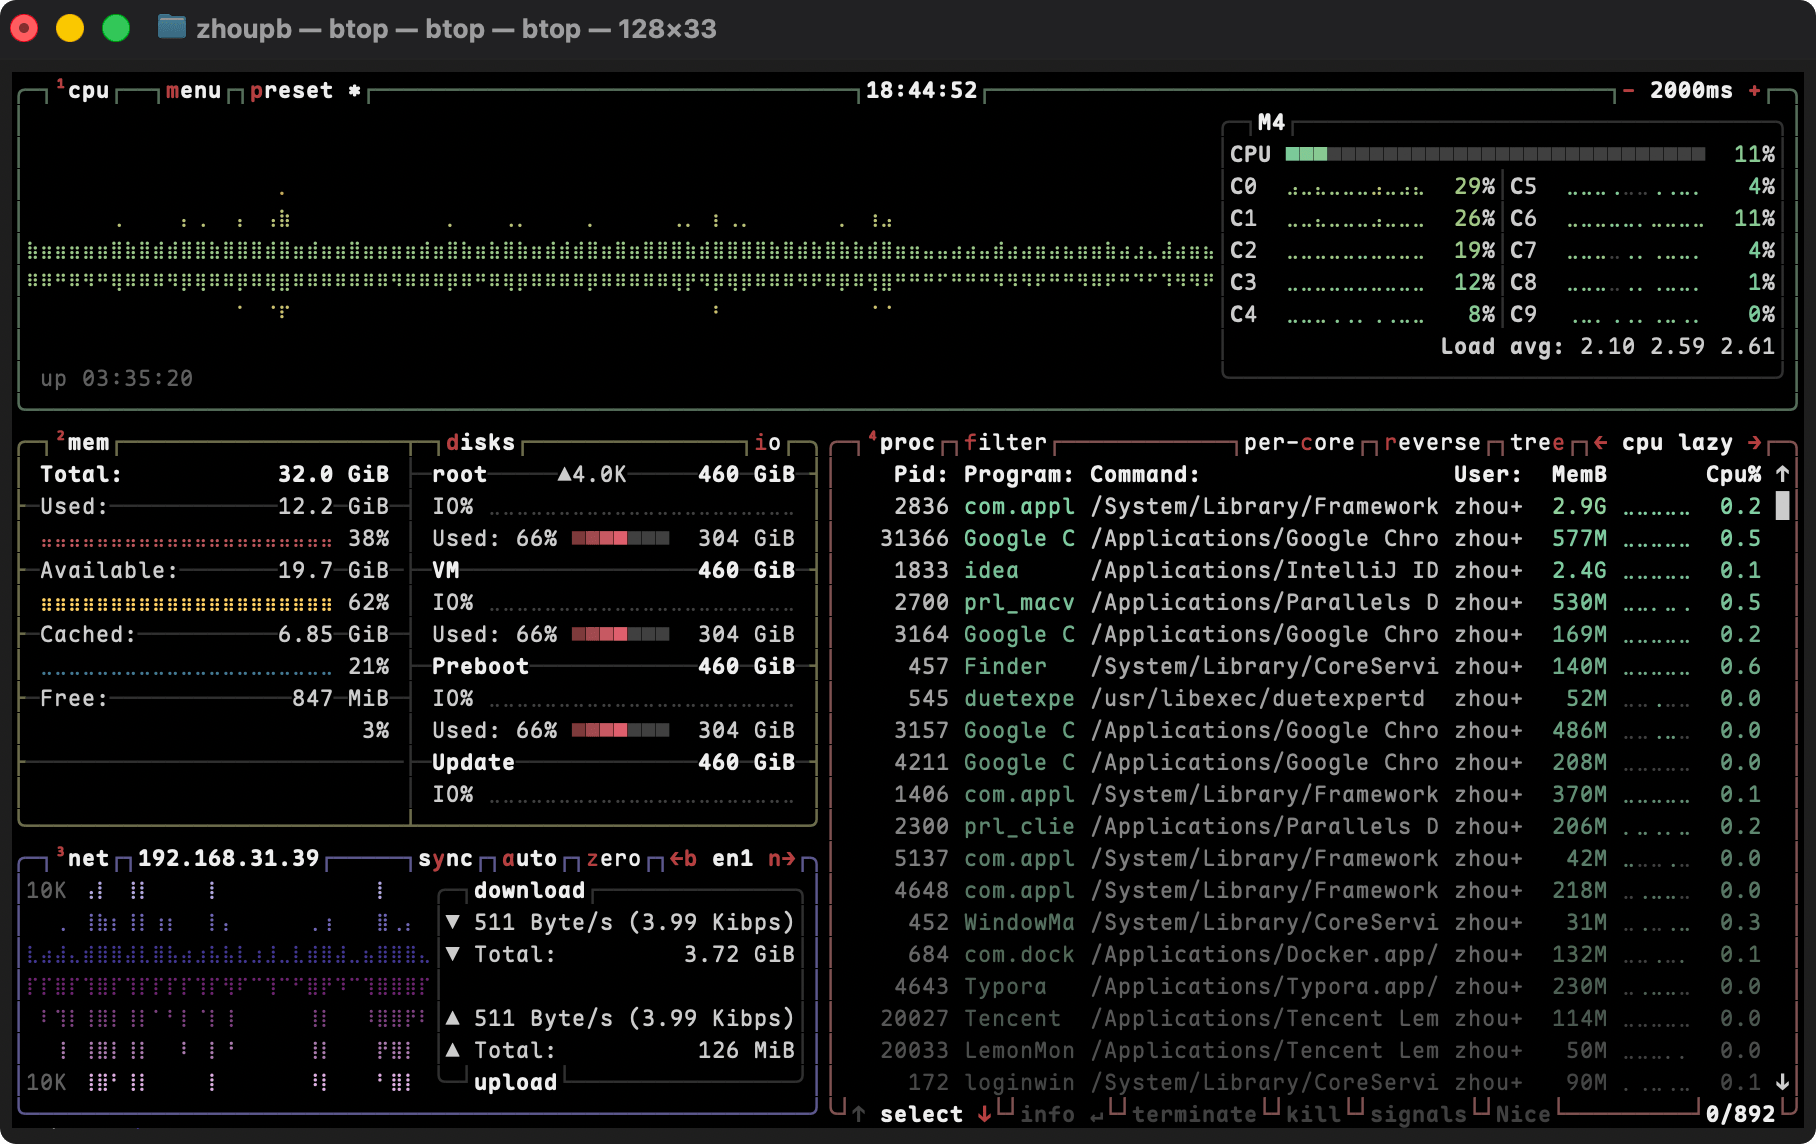Viewport: 1816px width, 1144px height.
Task: Toggle net auto scaling option
Action: [529, 859]
